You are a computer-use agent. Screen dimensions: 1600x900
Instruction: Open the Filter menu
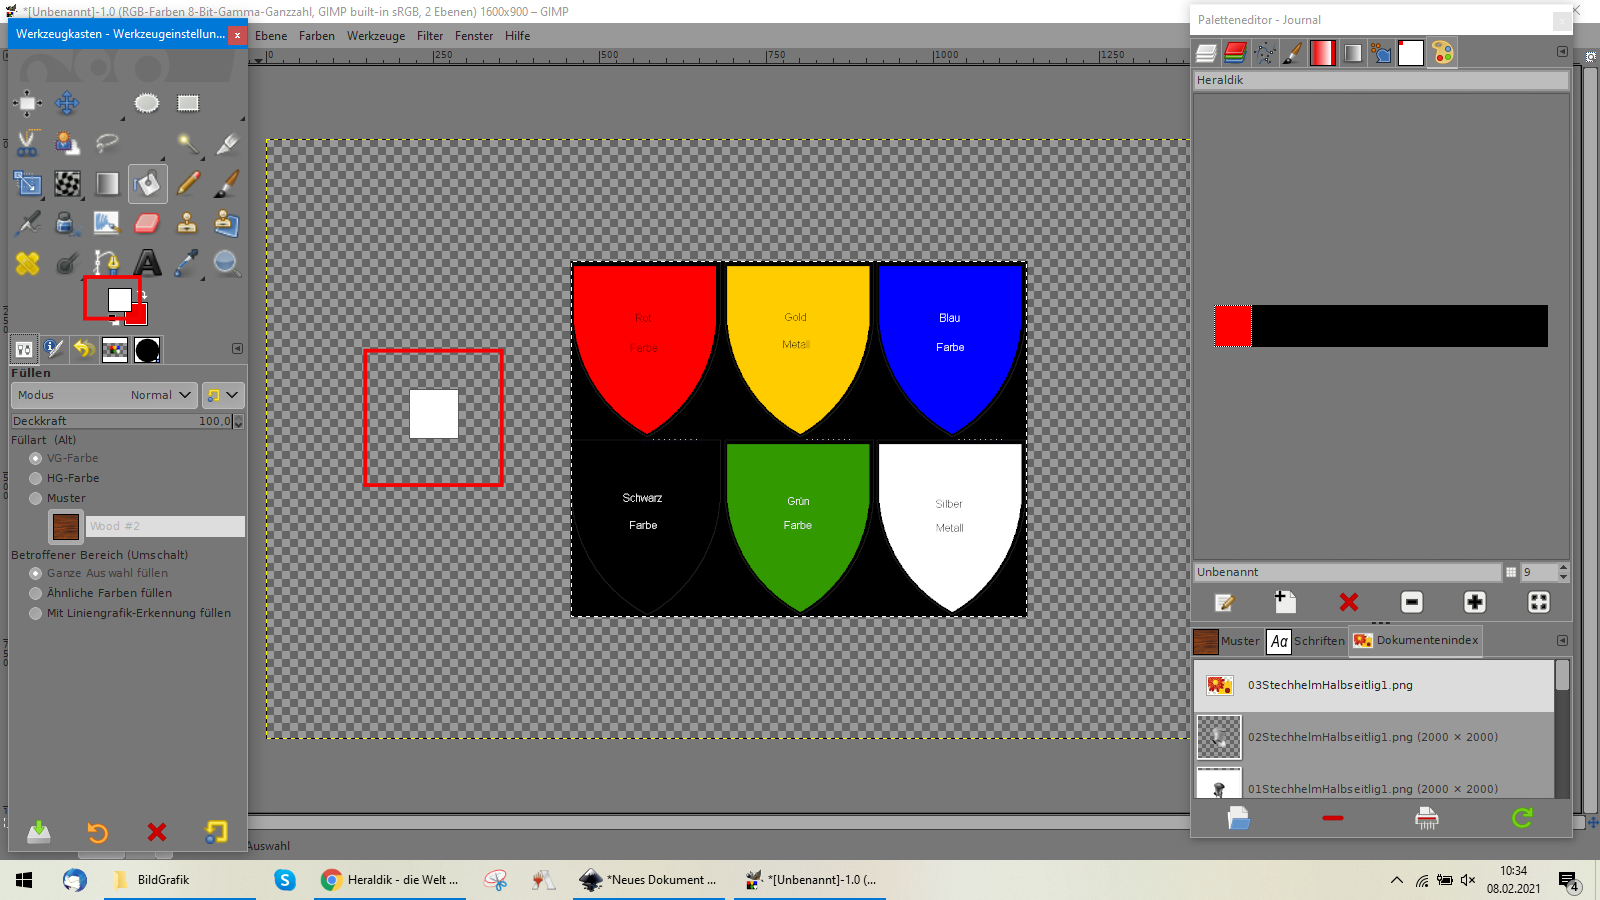430,36
